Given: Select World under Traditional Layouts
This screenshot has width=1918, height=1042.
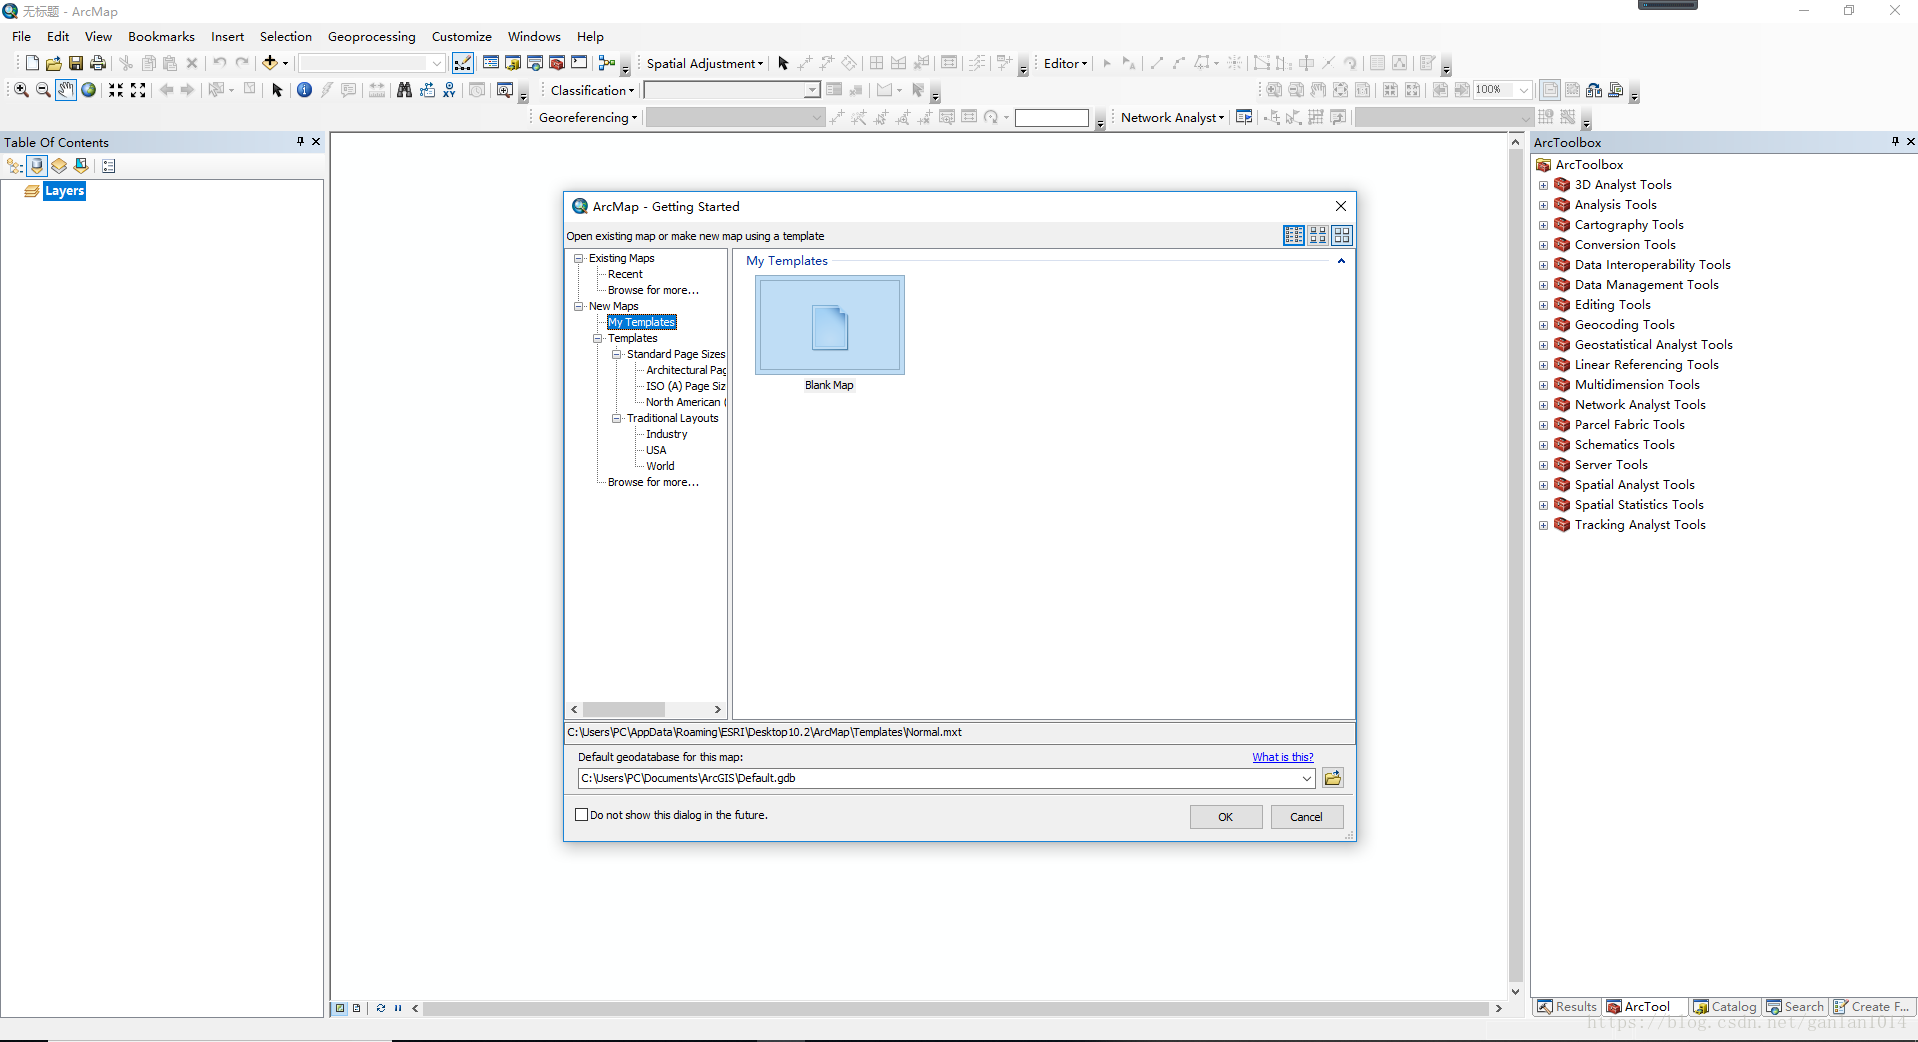Looking at the screenshot, I should [x=660, y=466].
